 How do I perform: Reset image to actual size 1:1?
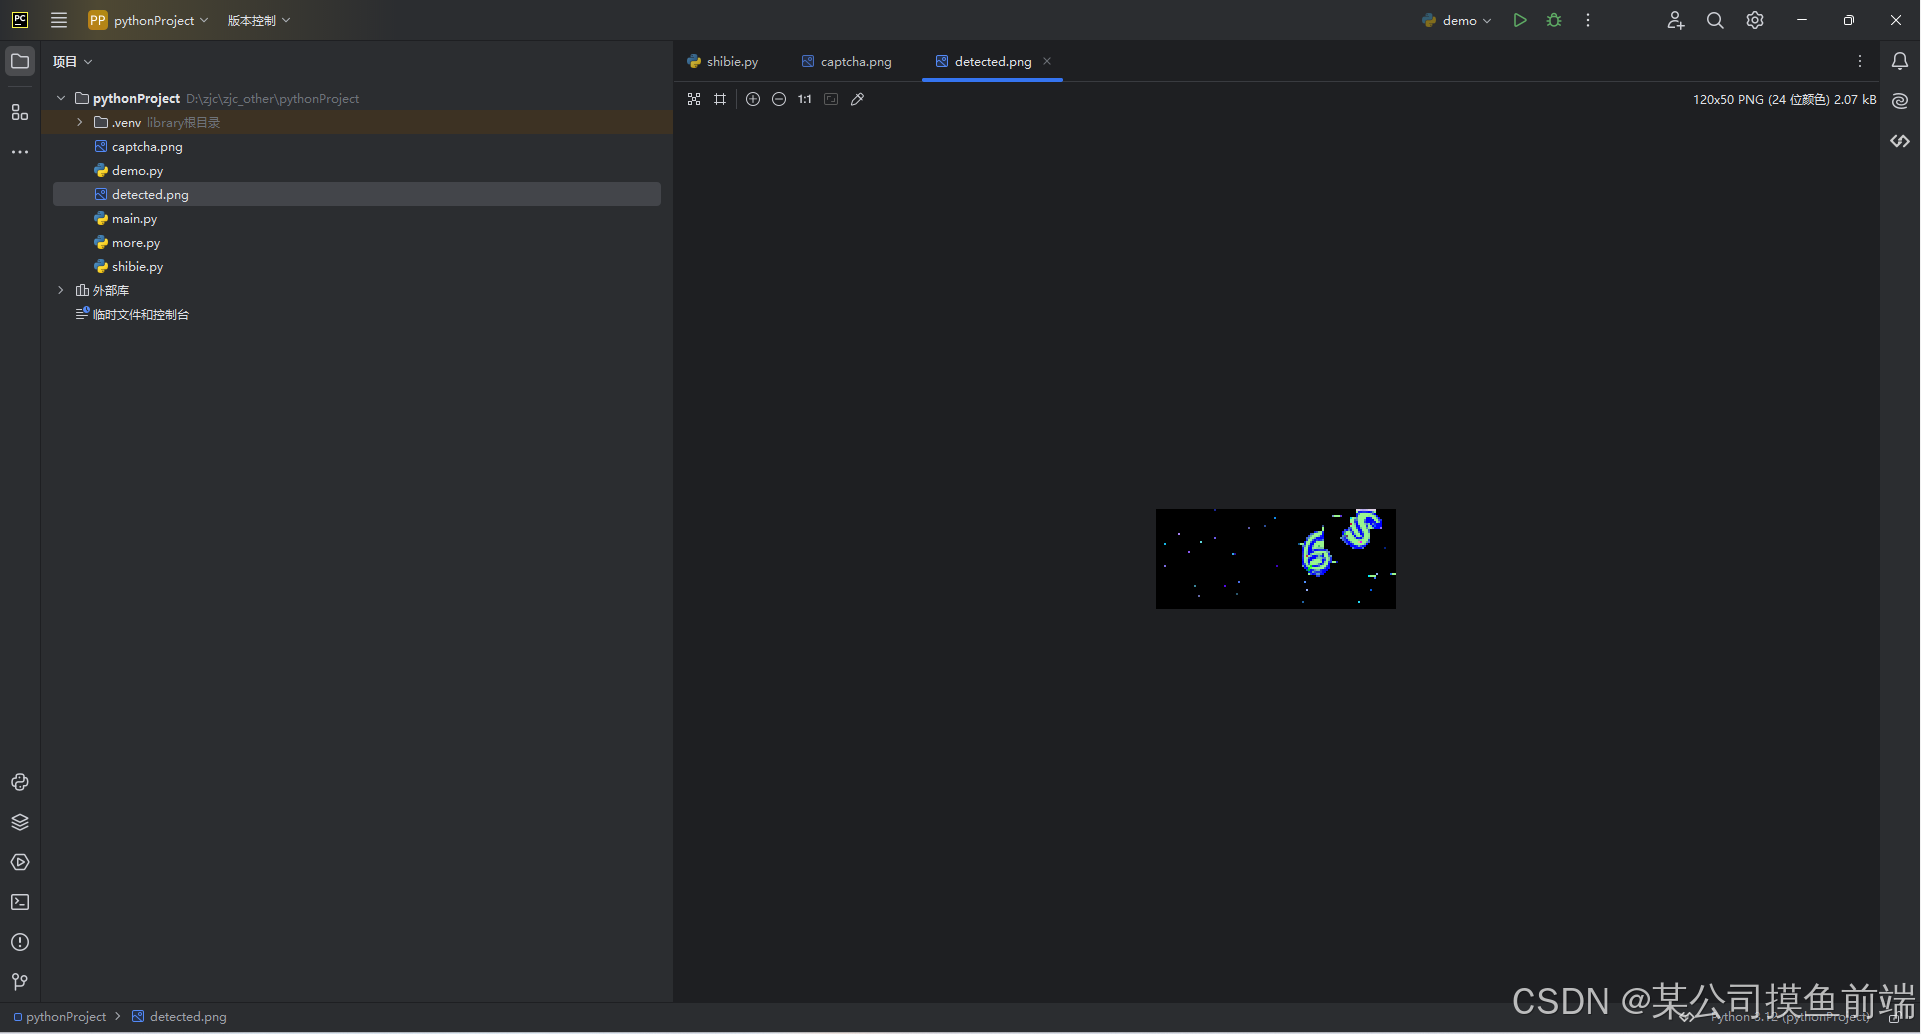[805, 99]
